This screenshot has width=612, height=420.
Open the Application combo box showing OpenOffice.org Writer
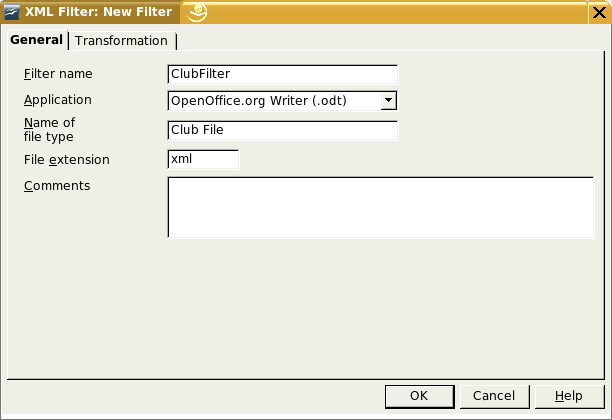click(274, 100)
